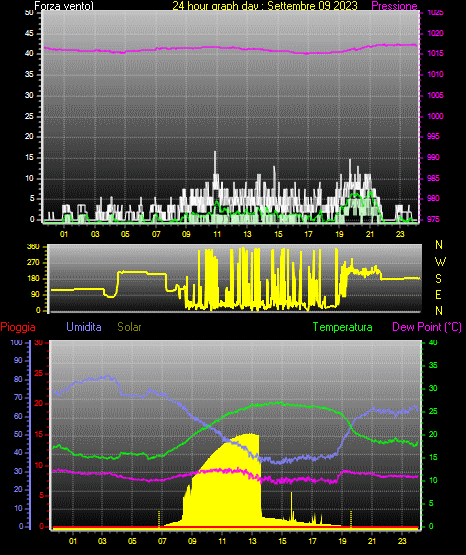Viewport: 466px width, 555px height.
Task: Click the 24 hour graph day title
Action: pos(265,6)
